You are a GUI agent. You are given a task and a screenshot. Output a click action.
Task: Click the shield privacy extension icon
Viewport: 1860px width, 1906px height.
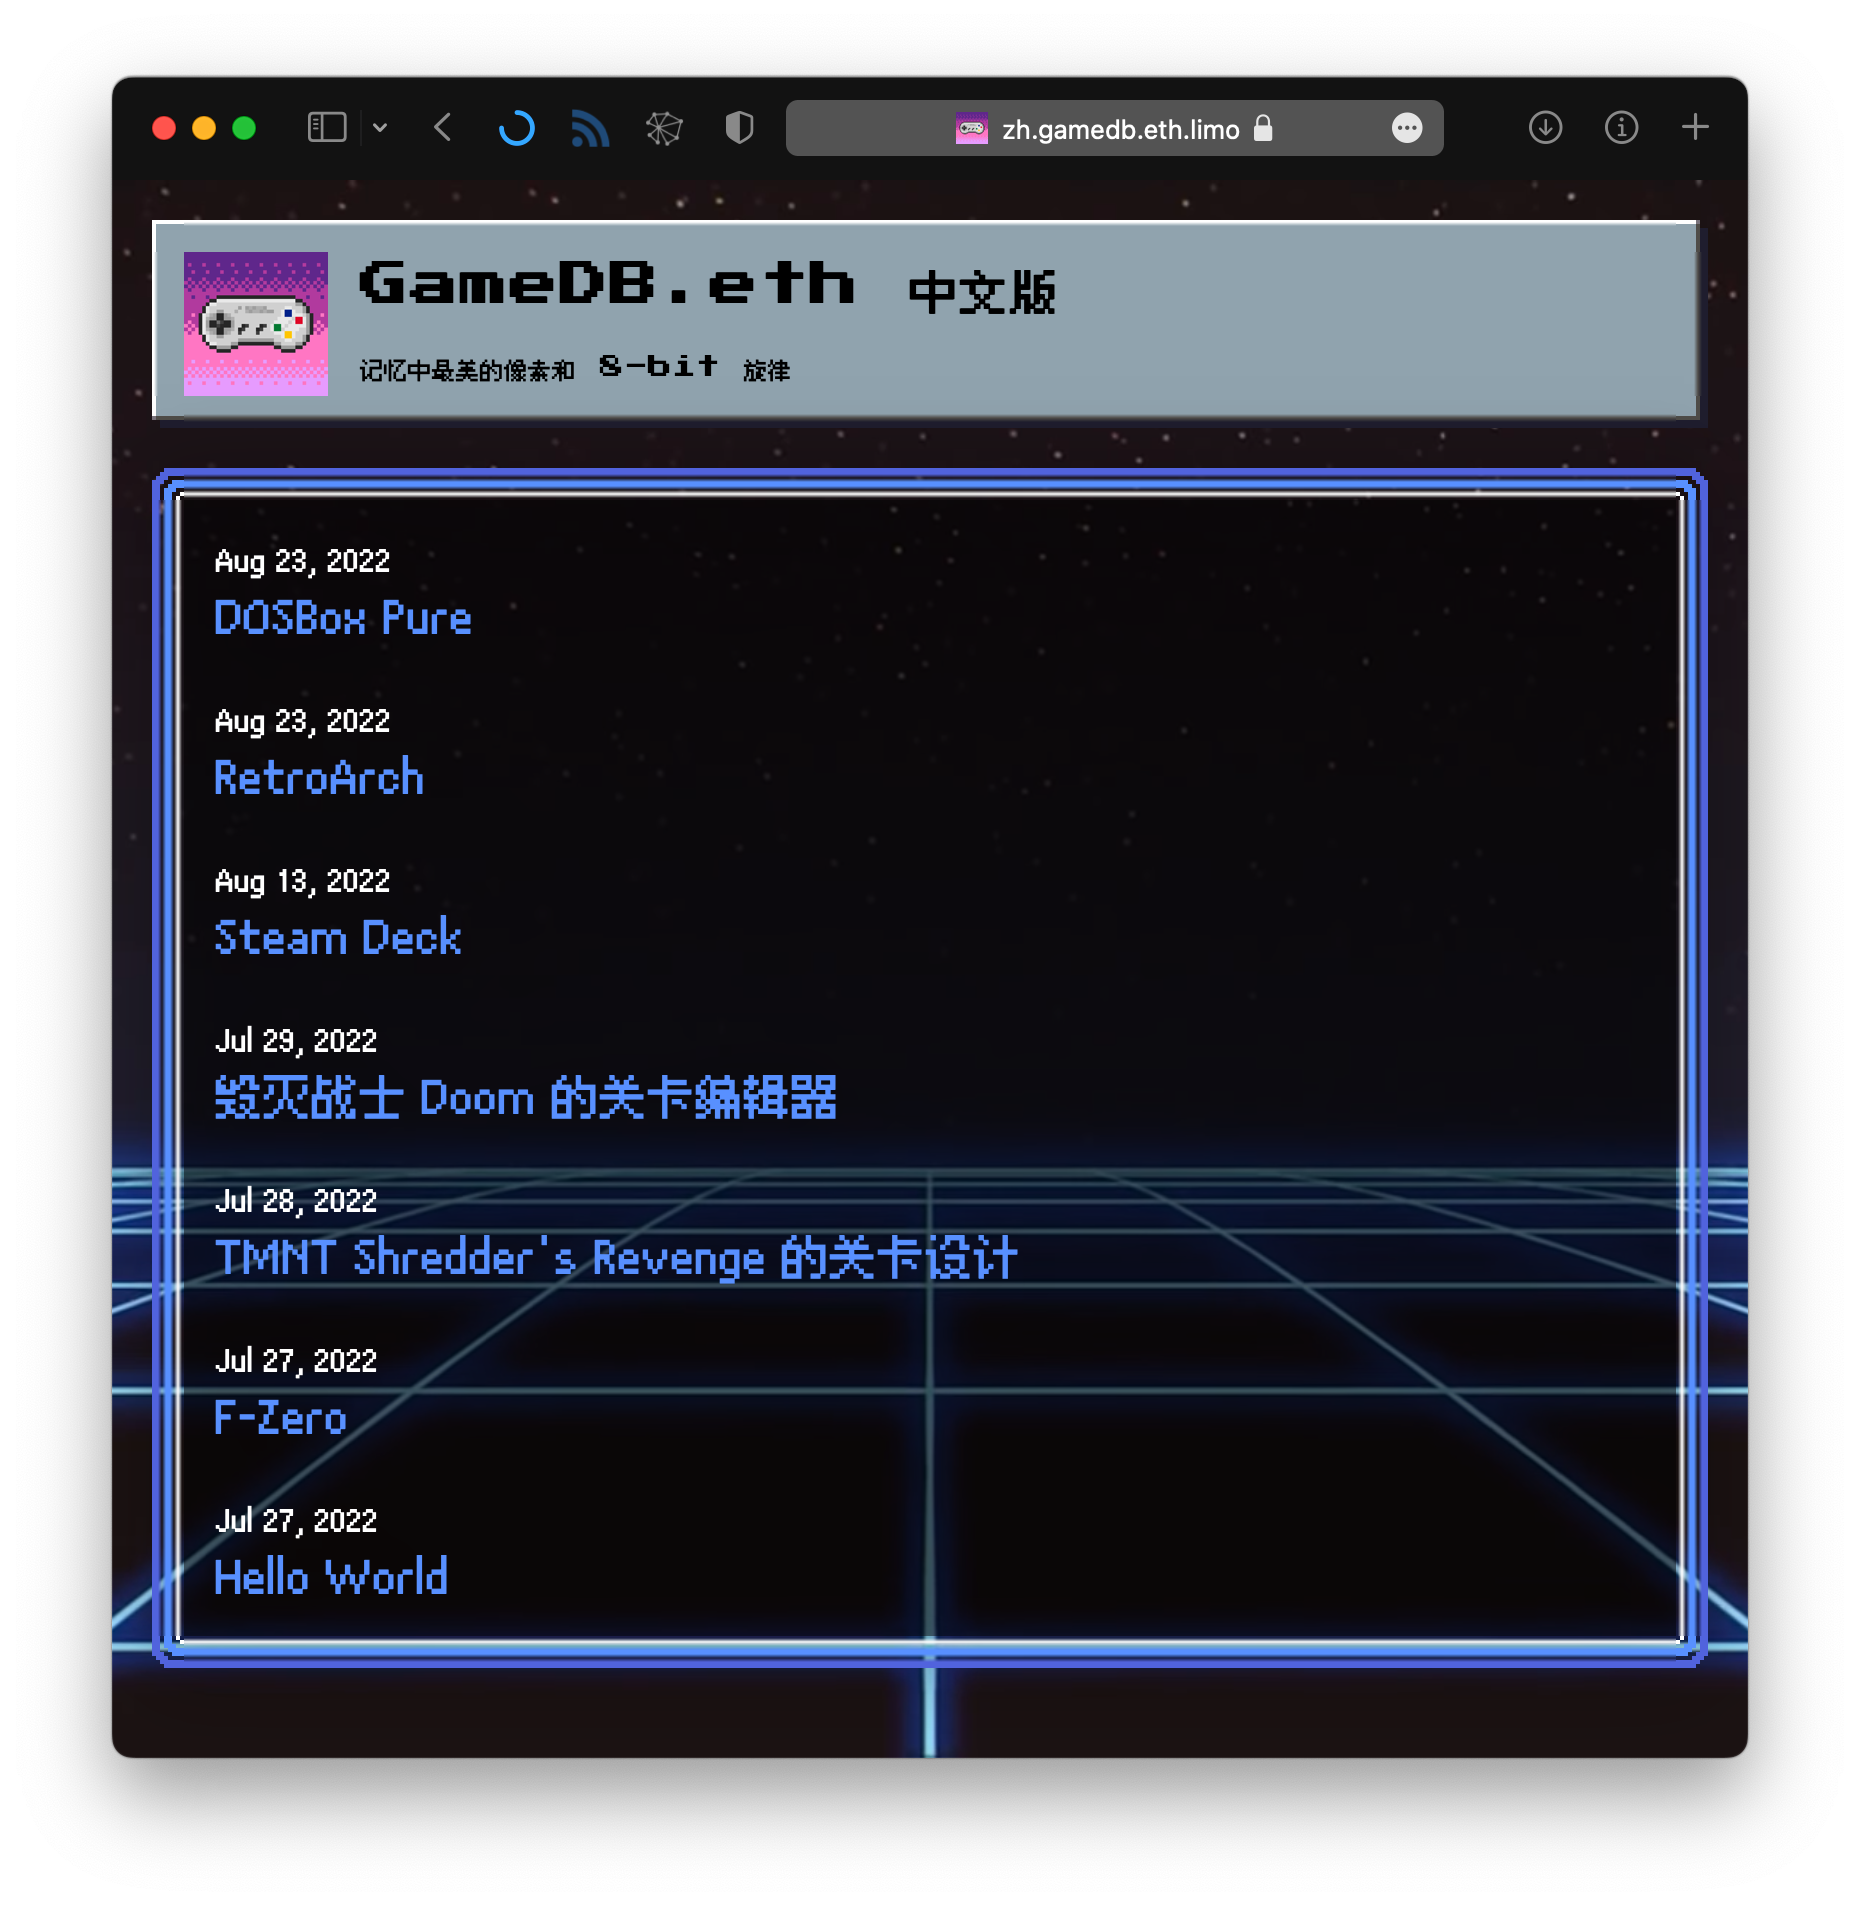pos(739,128)
